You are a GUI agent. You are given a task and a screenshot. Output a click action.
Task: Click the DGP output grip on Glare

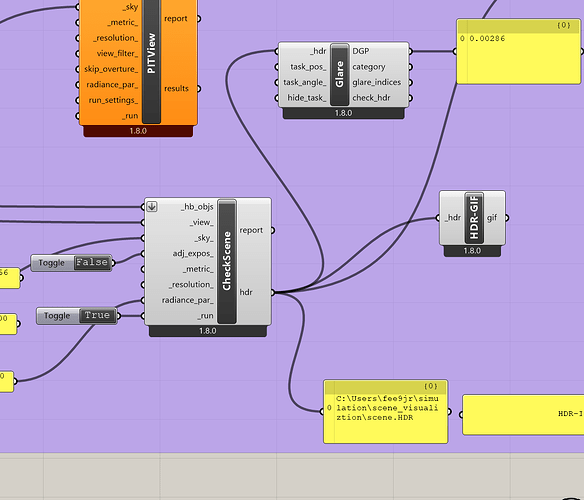[x=410, y=51]
